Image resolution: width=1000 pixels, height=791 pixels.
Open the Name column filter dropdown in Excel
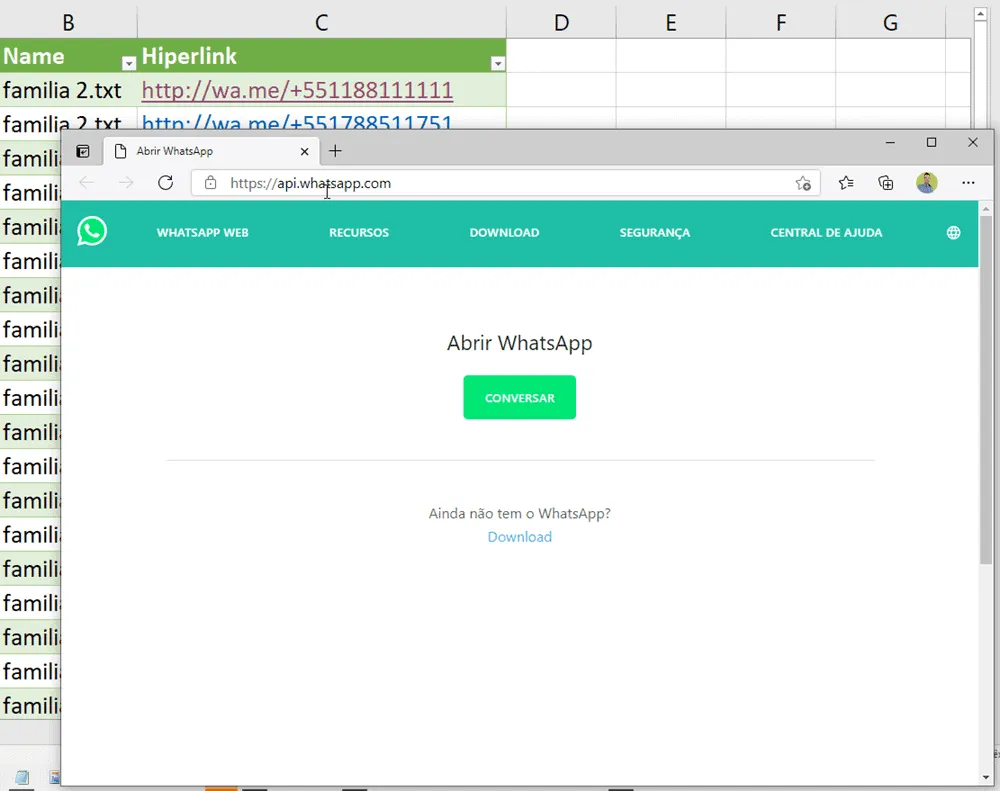pyautogui.click(x=129, y=63)
